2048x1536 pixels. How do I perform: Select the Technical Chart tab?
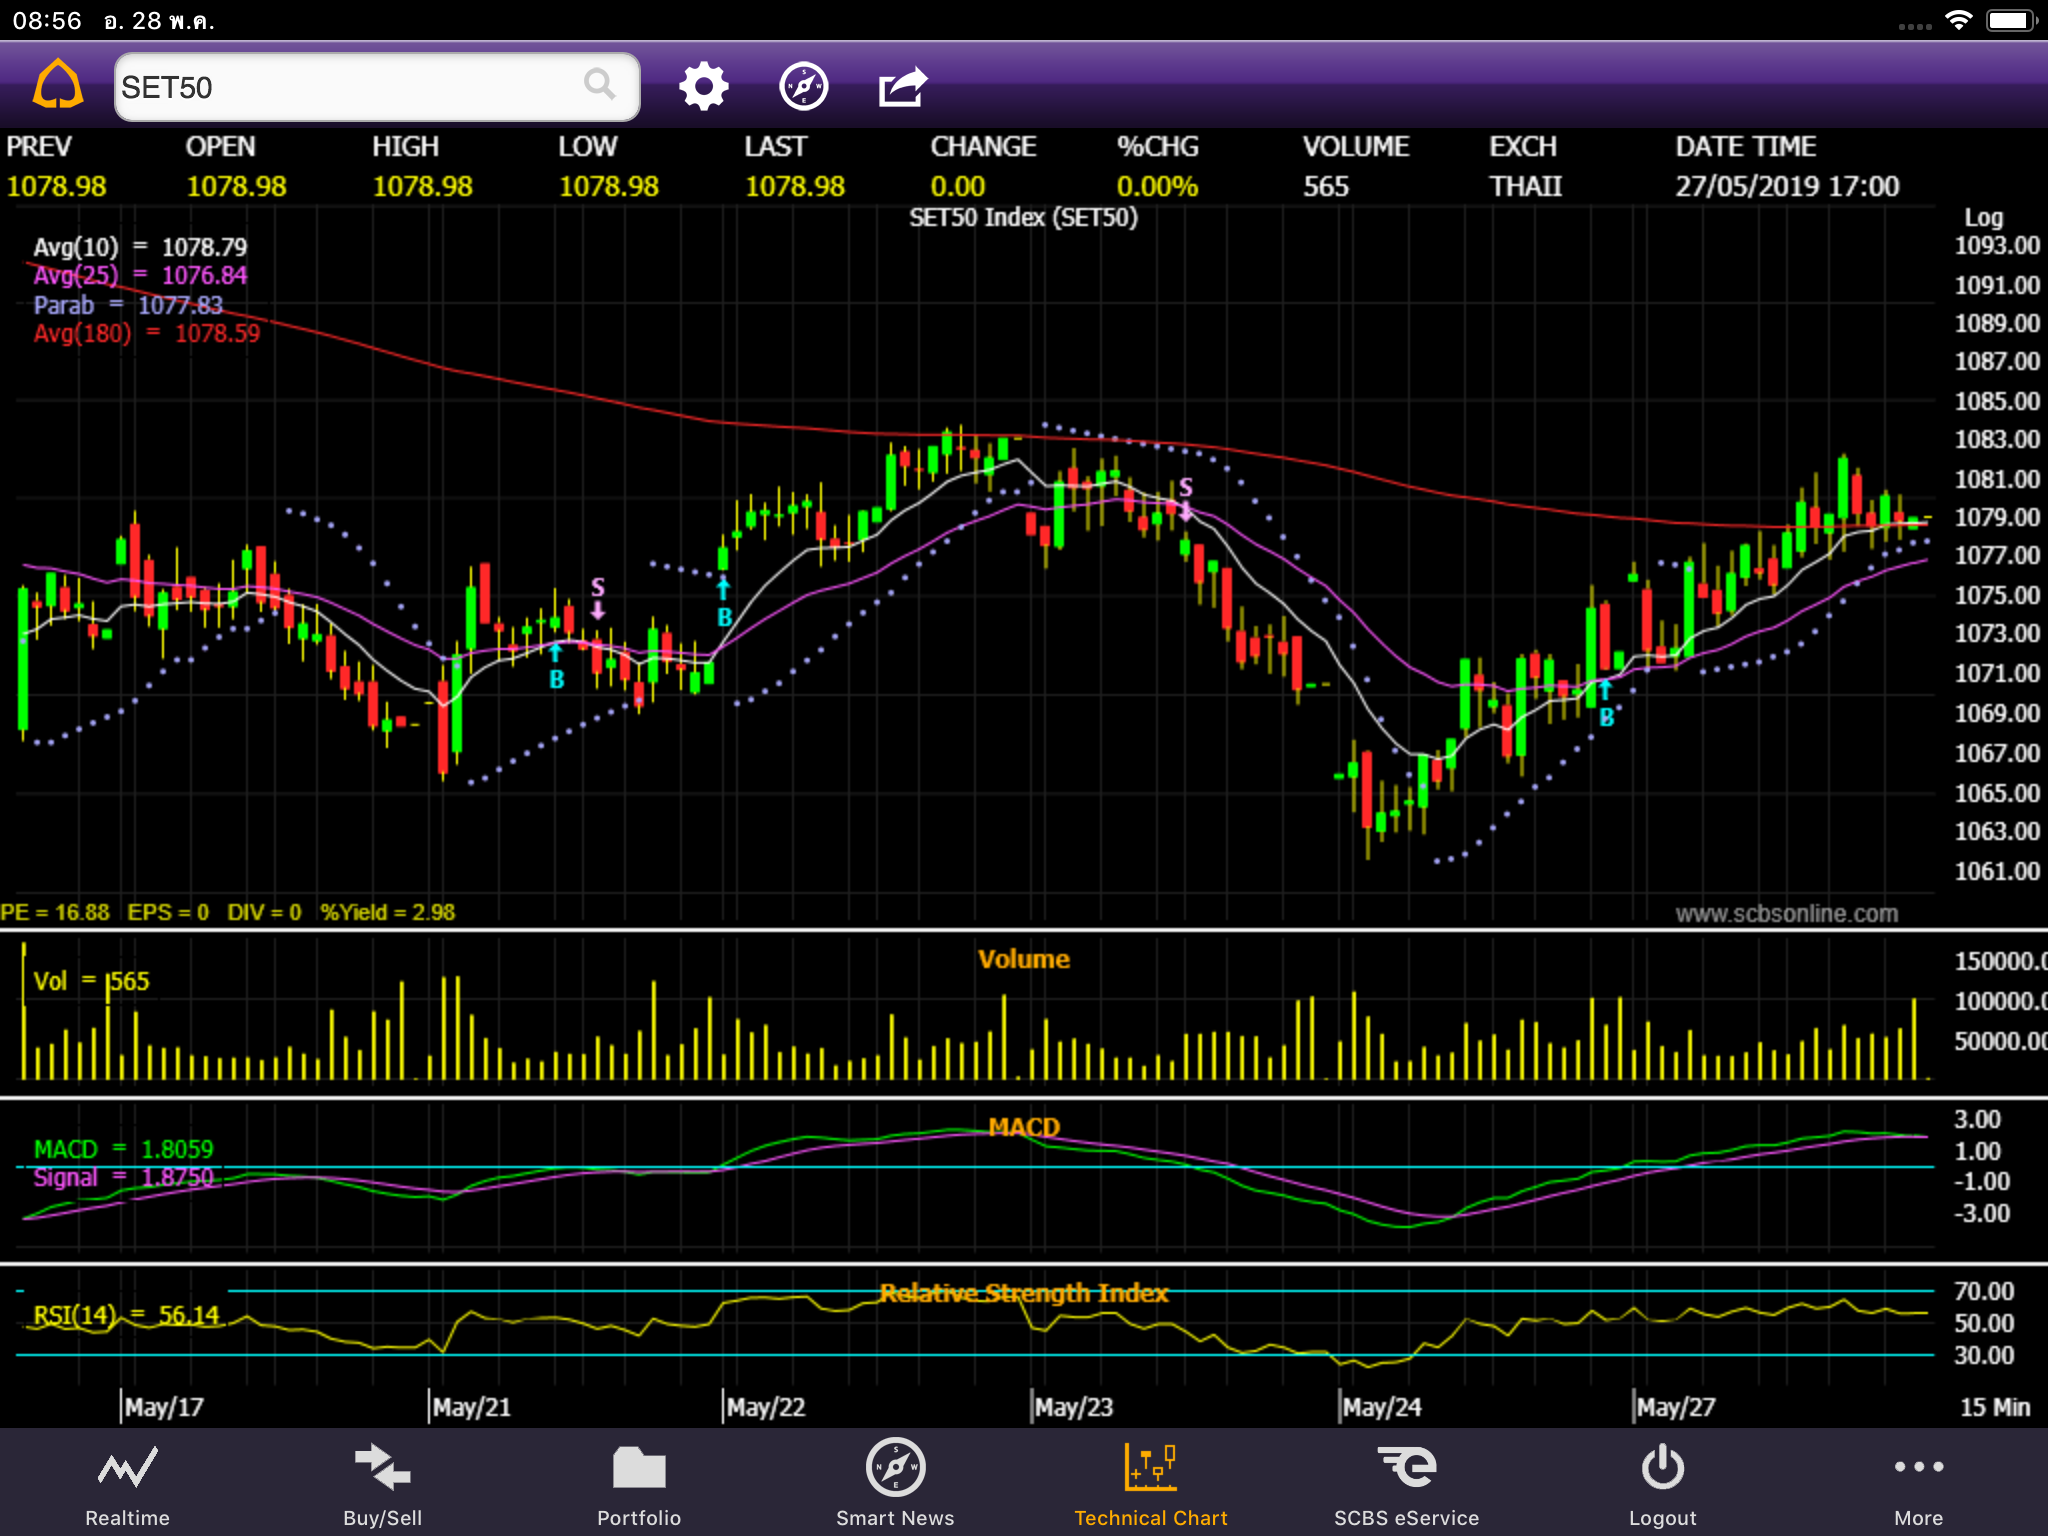pyautogui.click(x=1151, y=1484)
